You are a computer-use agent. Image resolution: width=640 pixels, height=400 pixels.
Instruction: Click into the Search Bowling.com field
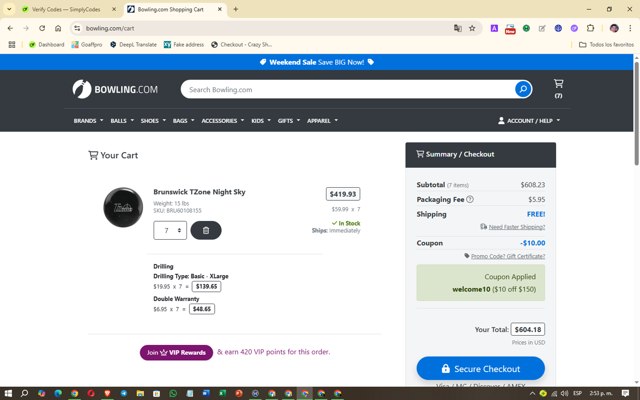point(347,89)
